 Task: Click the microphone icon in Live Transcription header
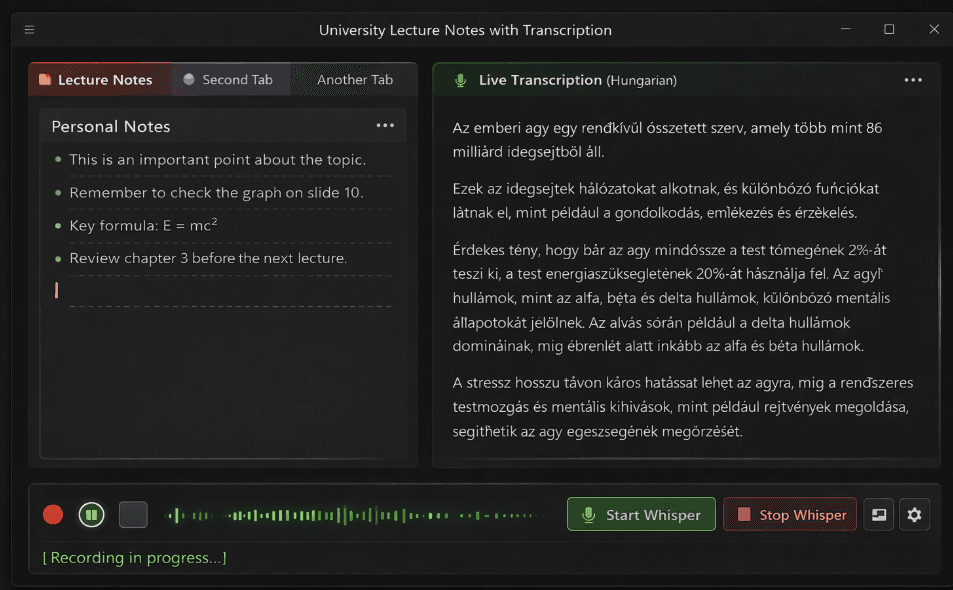[460, 80]
